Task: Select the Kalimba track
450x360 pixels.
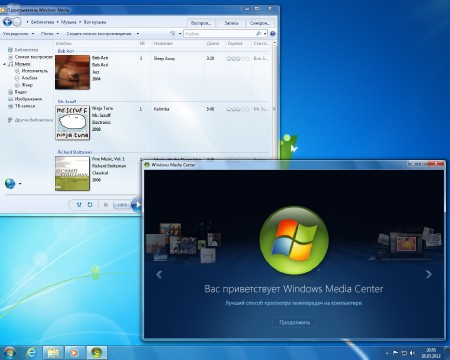Action: pyautogui.click(x=161, y=109)
